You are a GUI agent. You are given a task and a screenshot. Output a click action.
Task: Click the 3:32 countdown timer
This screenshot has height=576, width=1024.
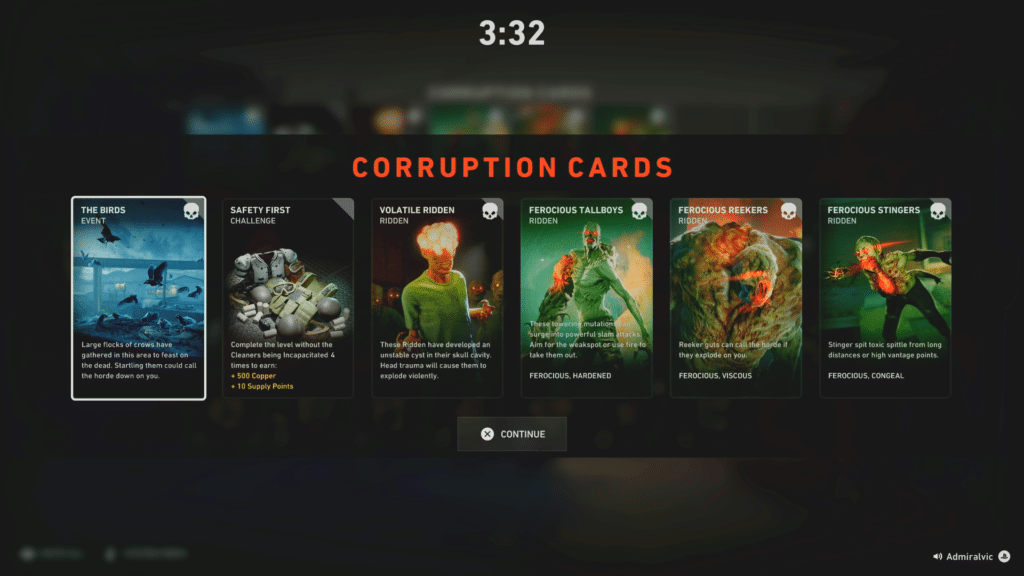[x=512, y=33]
